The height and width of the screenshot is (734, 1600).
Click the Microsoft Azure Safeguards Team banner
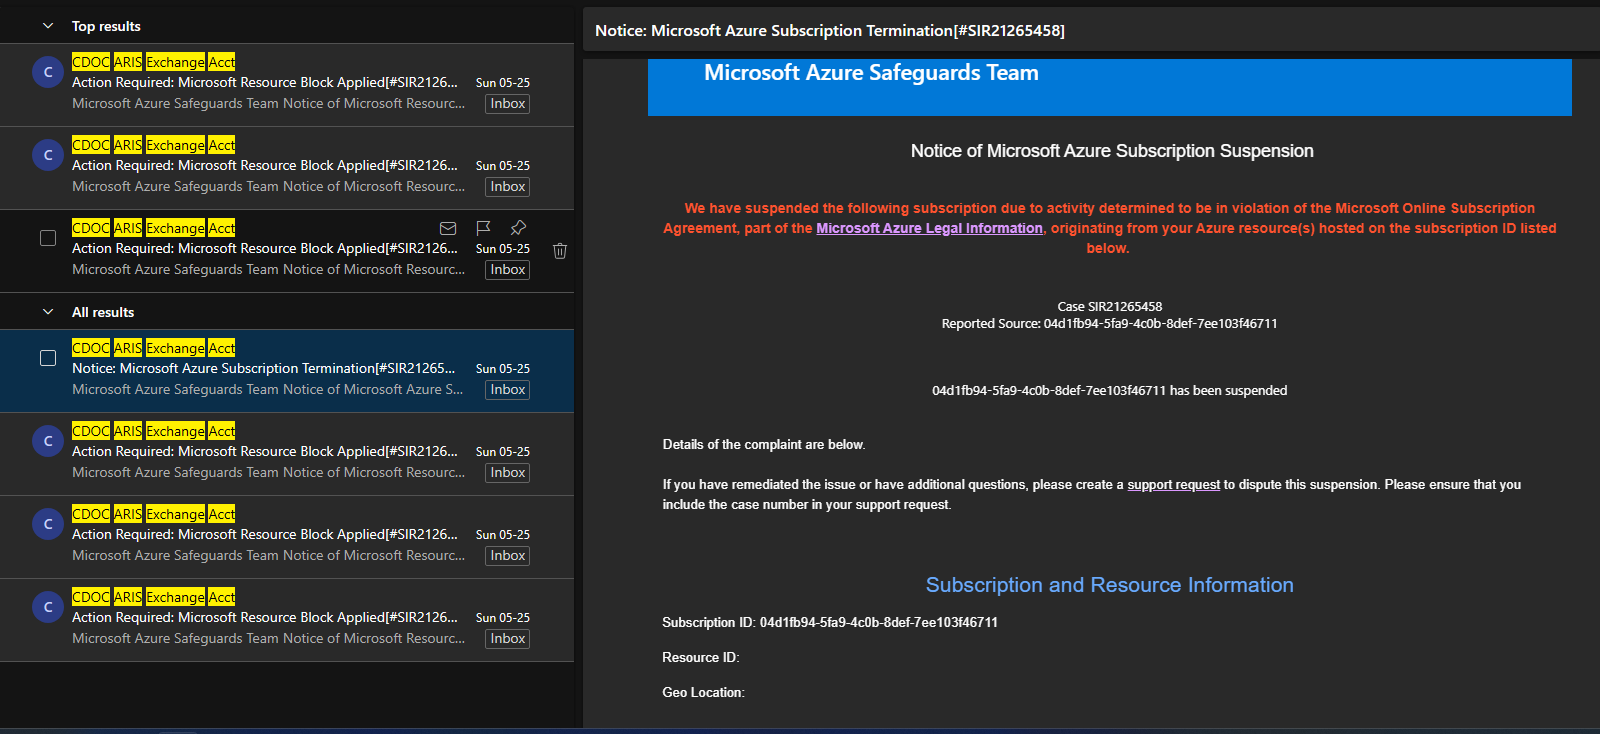coord(1110,87)
